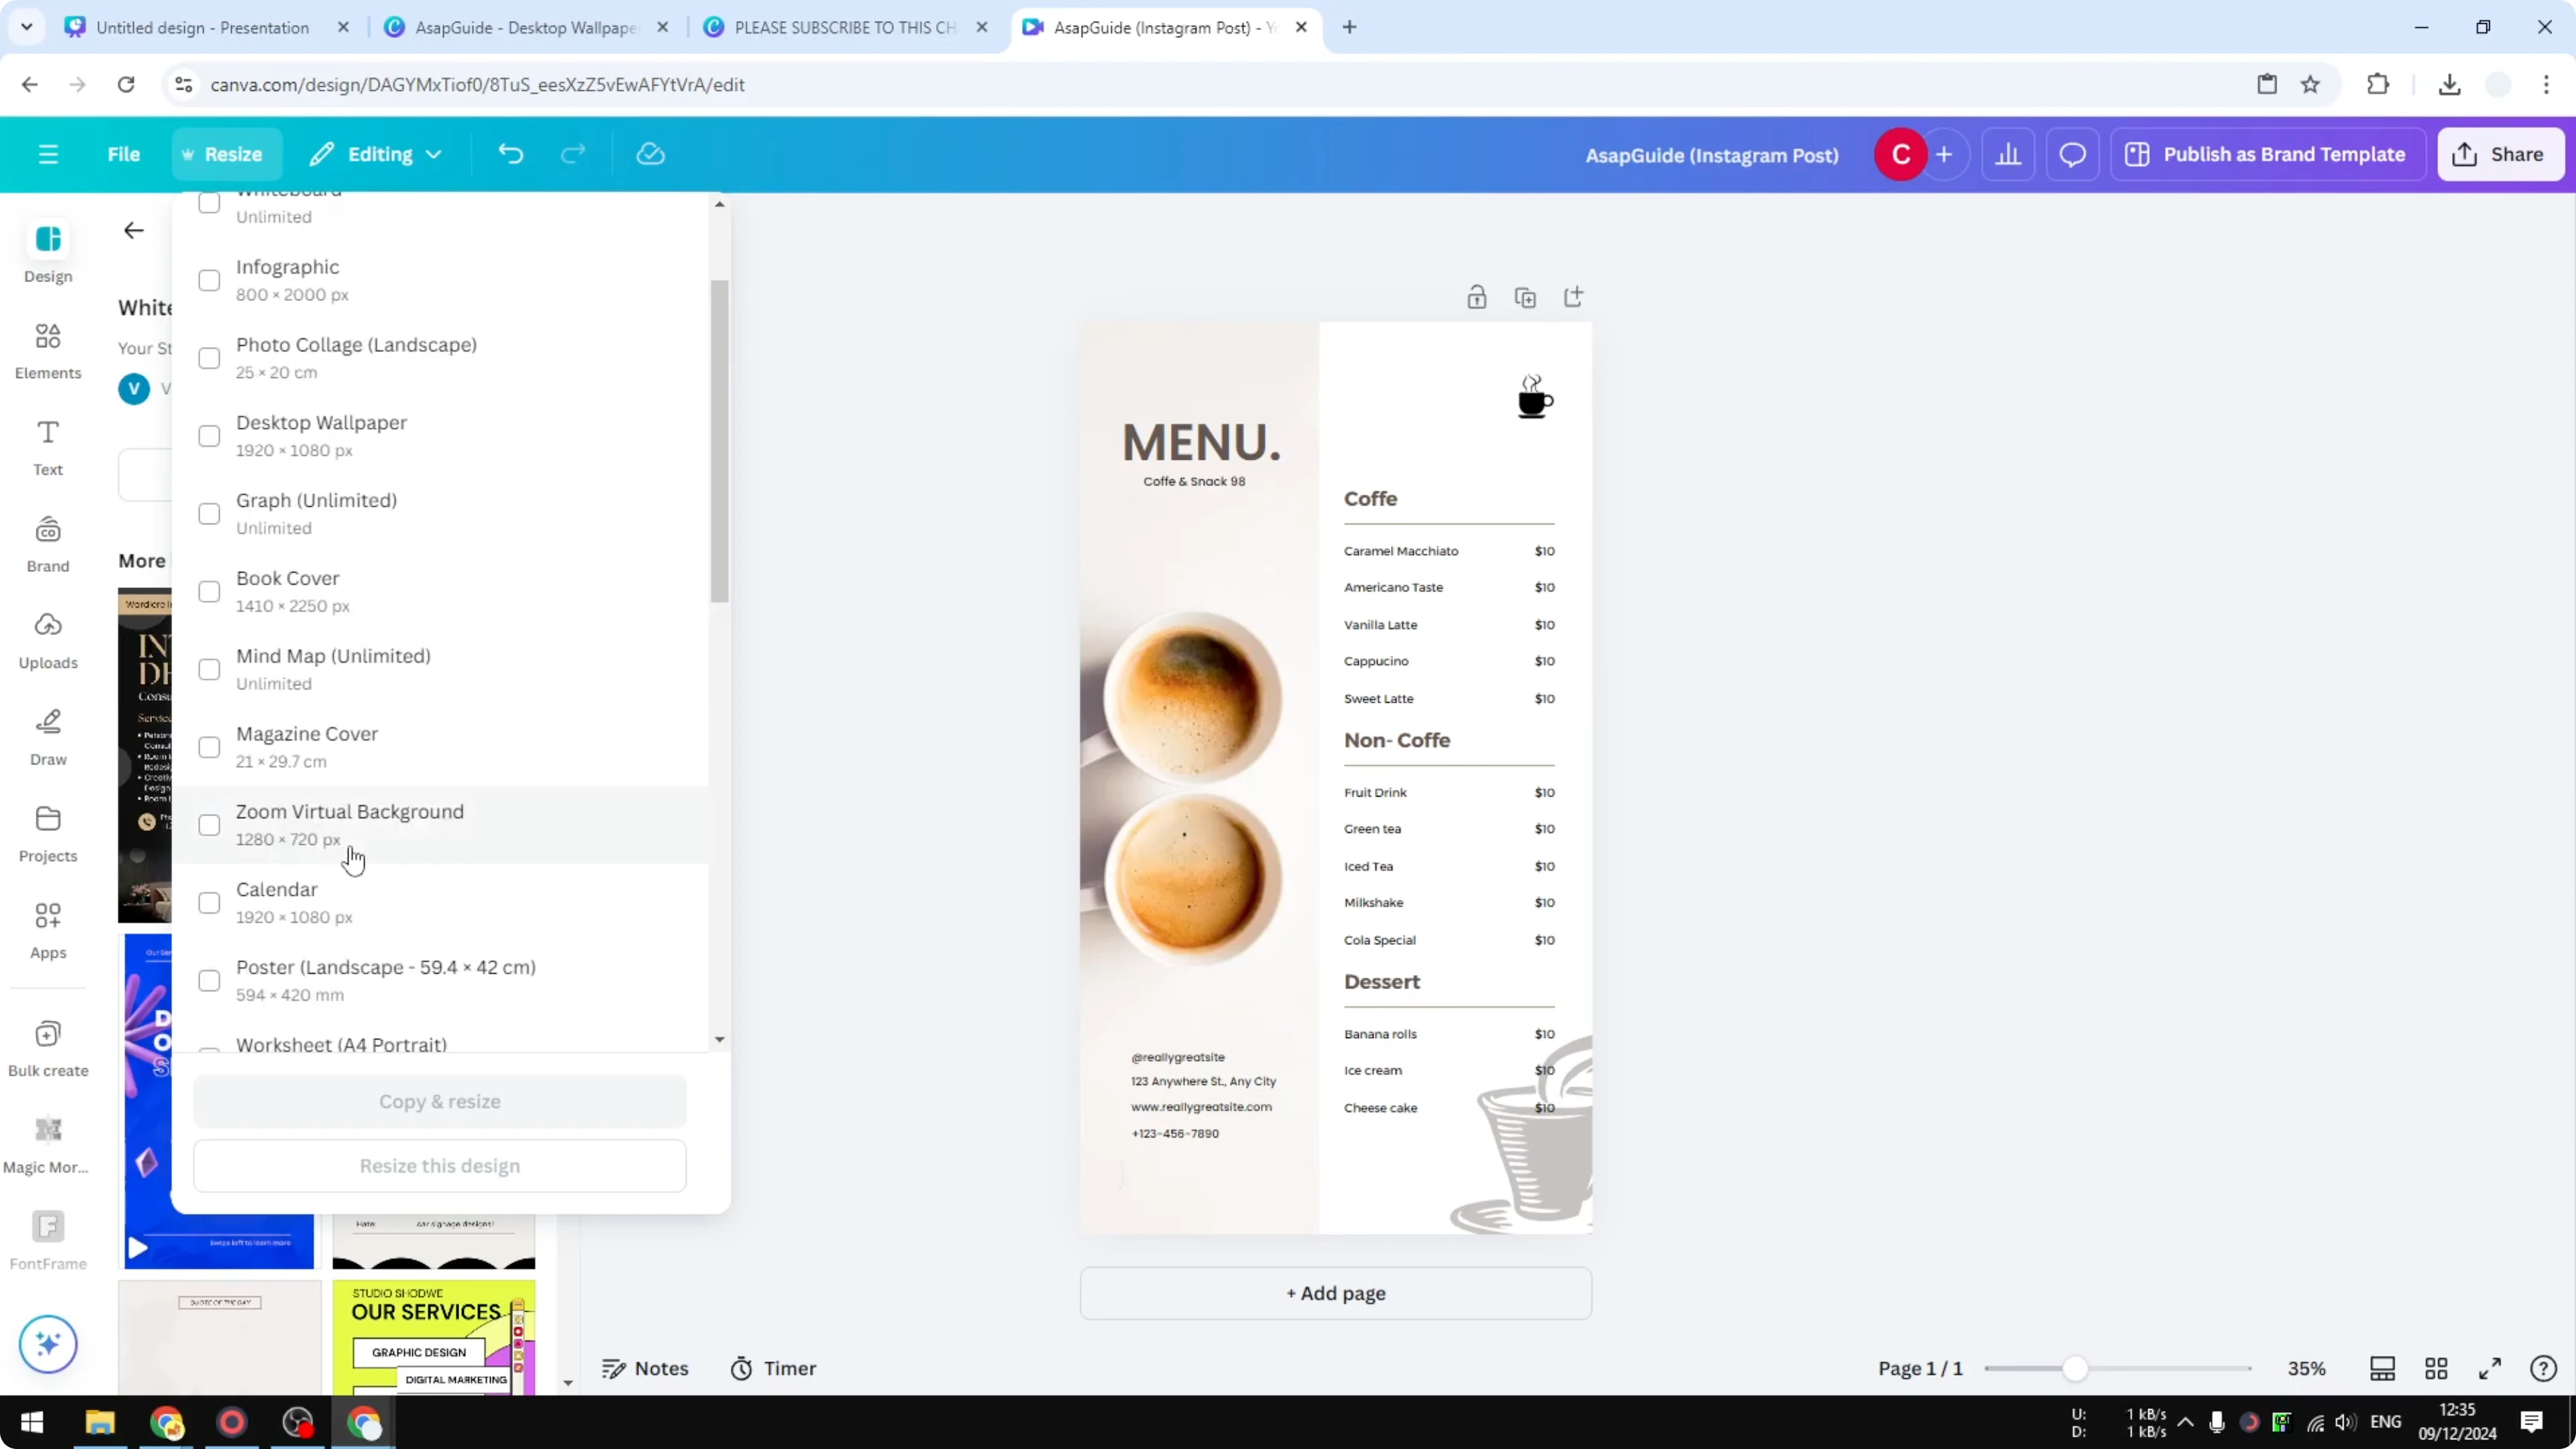Open the Resize menu

[x=226, y=155]
